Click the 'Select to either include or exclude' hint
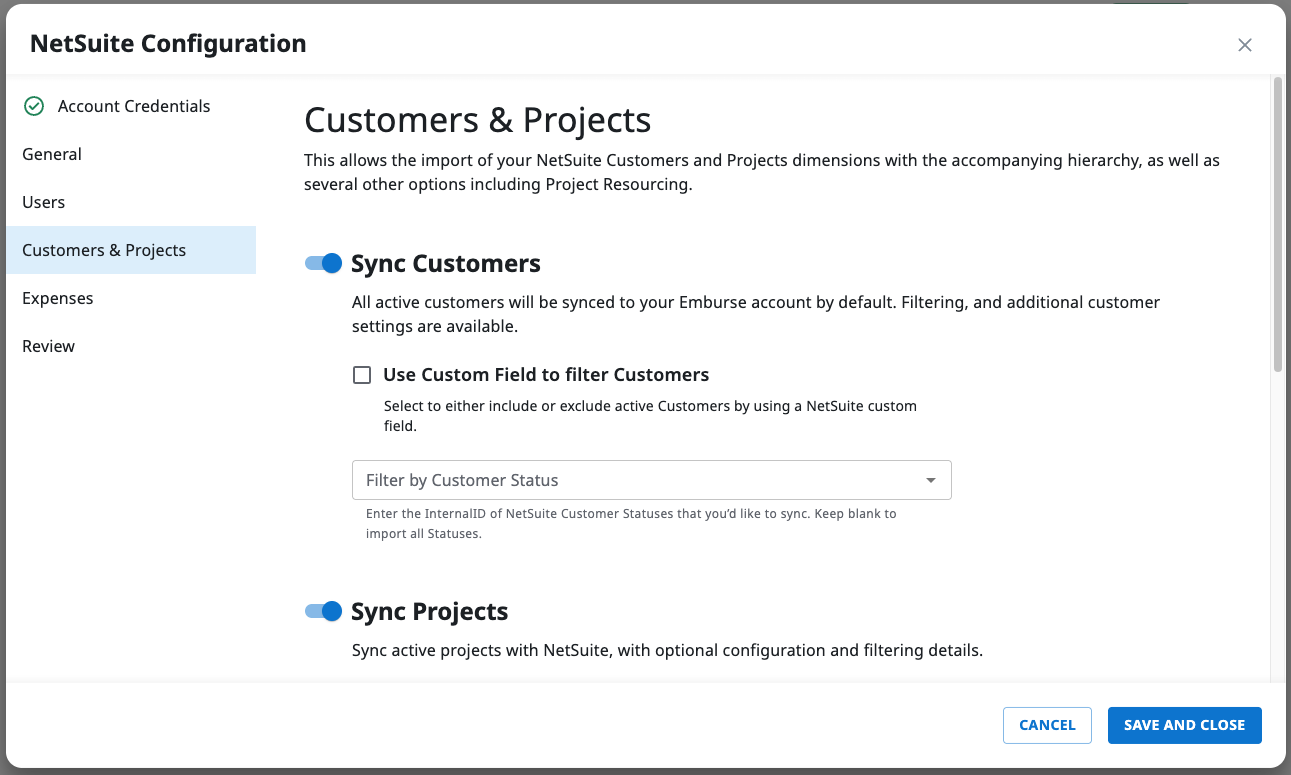This screenshot has height=775, width=1291. 650,416
